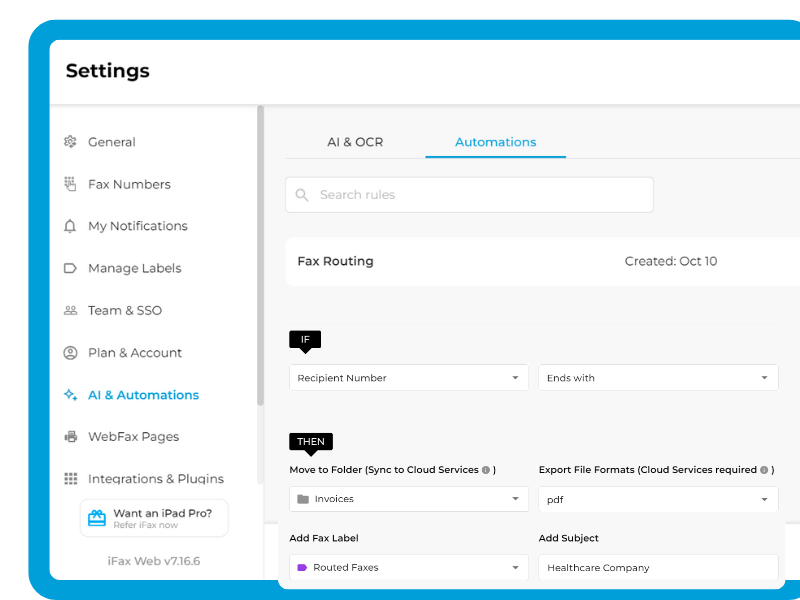
Task: Click the Settings page heading
Action: pos(108,71)
